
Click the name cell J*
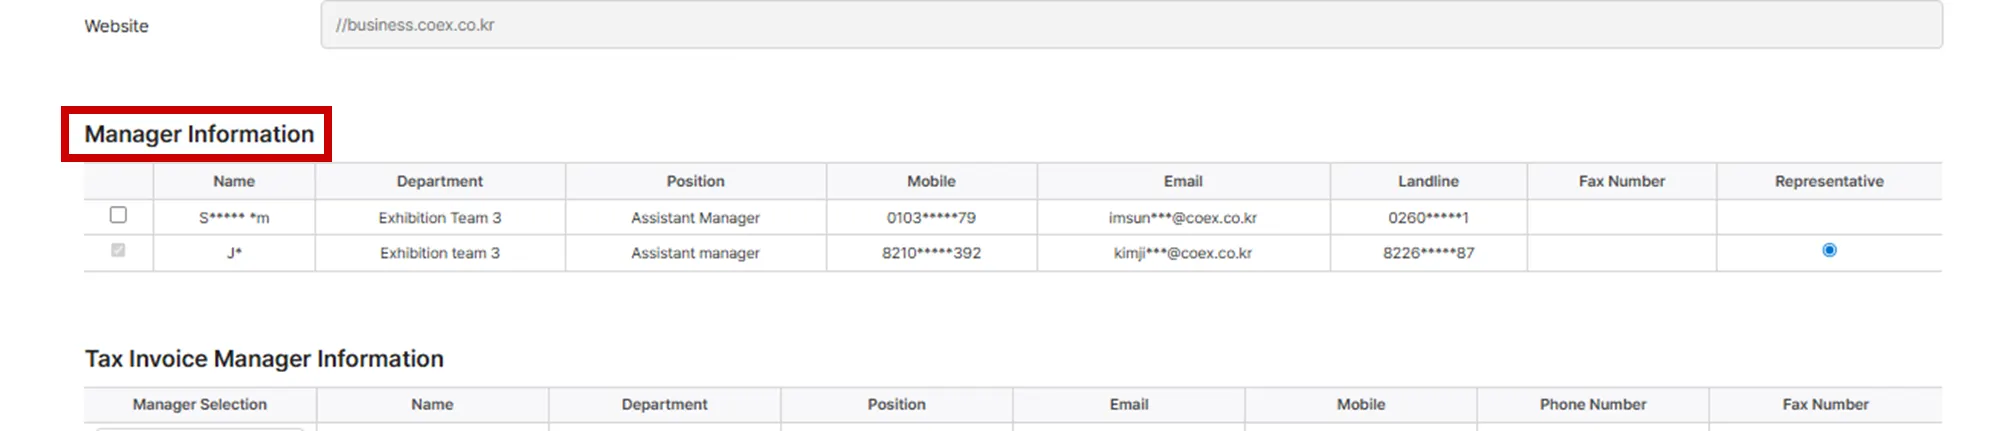(234, 253)
